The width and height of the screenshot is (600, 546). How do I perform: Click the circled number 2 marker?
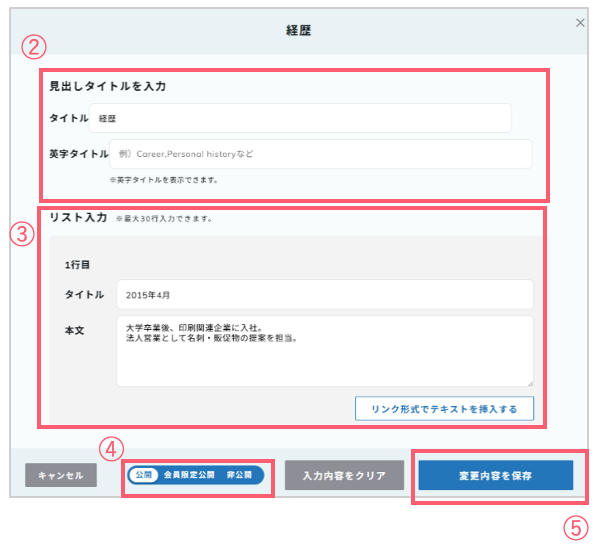coord(34,47)
